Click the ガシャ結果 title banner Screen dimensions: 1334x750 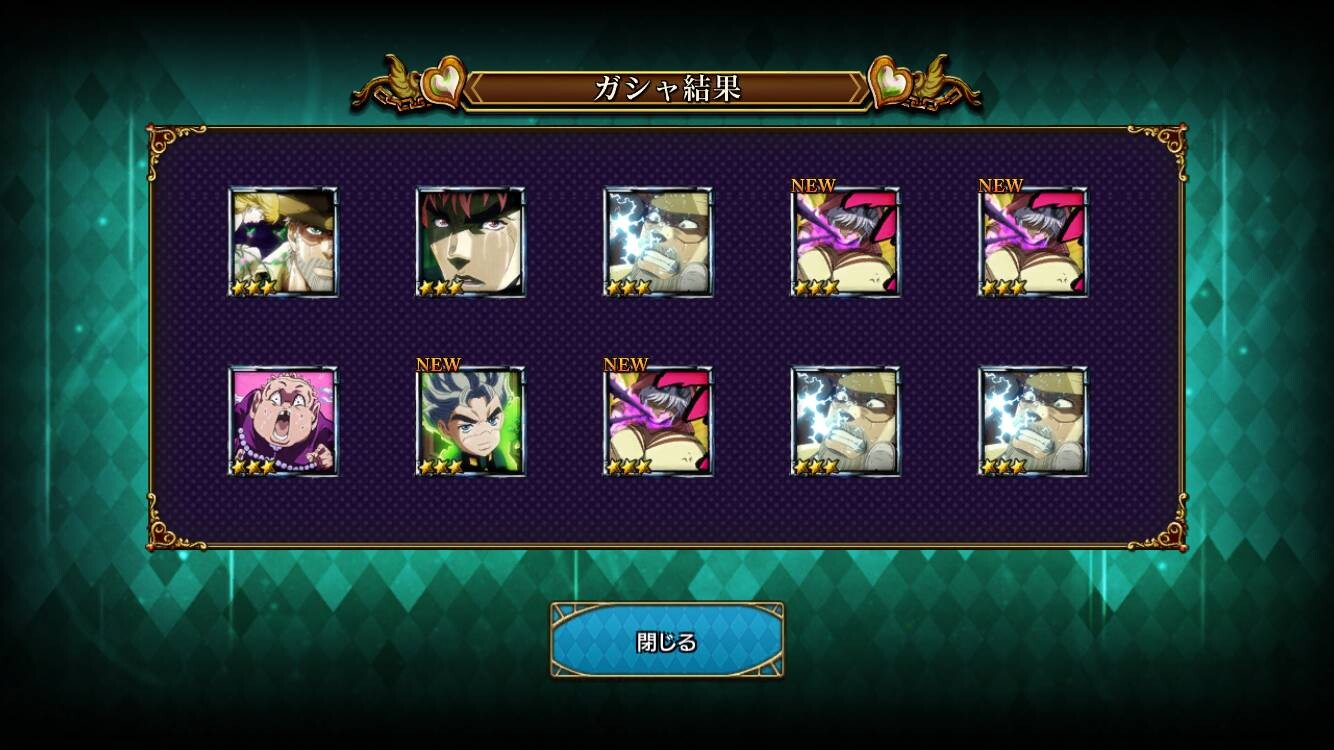(x=667, y=88)
